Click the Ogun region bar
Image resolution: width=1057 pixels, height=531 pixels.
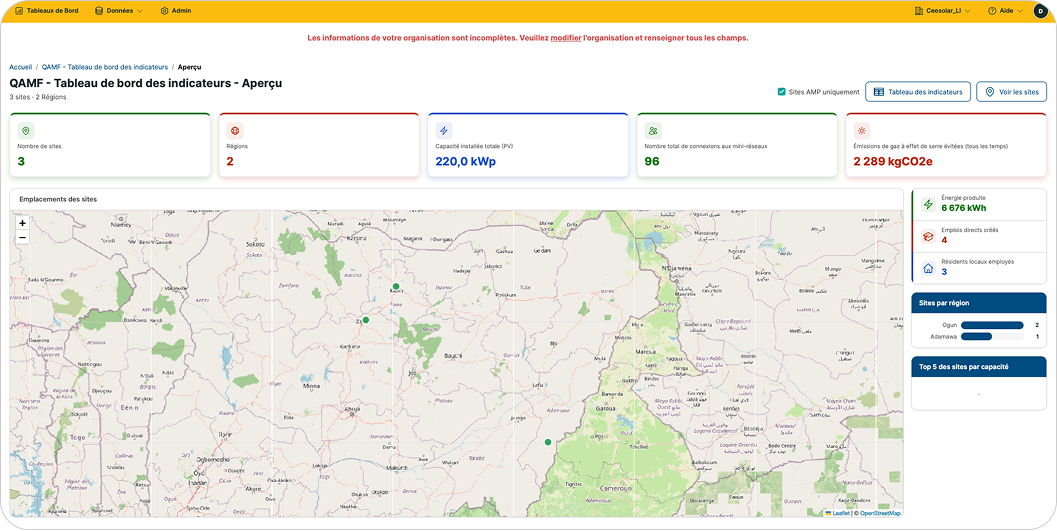[x=992, y=325]
